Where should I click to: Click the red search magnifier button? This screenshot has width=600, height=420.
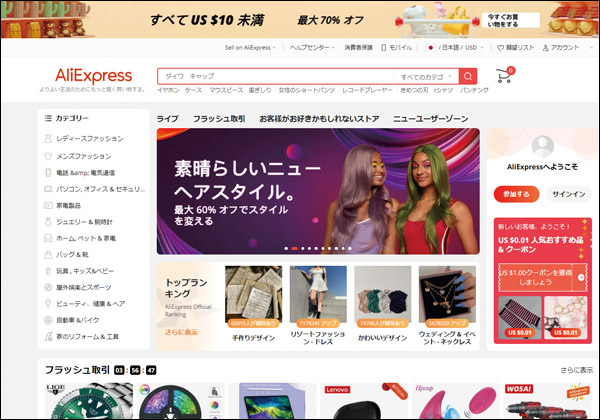click(x=468, y=76)
